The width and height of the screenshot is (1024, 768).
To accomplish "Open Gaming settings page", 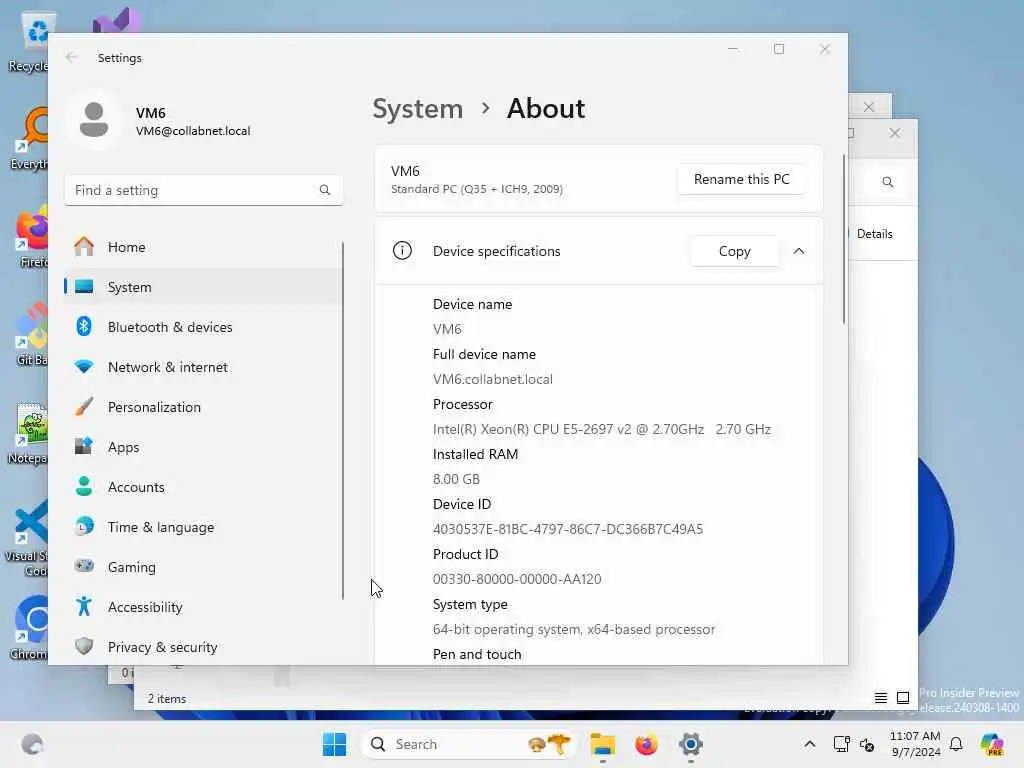I will (202, 567).
